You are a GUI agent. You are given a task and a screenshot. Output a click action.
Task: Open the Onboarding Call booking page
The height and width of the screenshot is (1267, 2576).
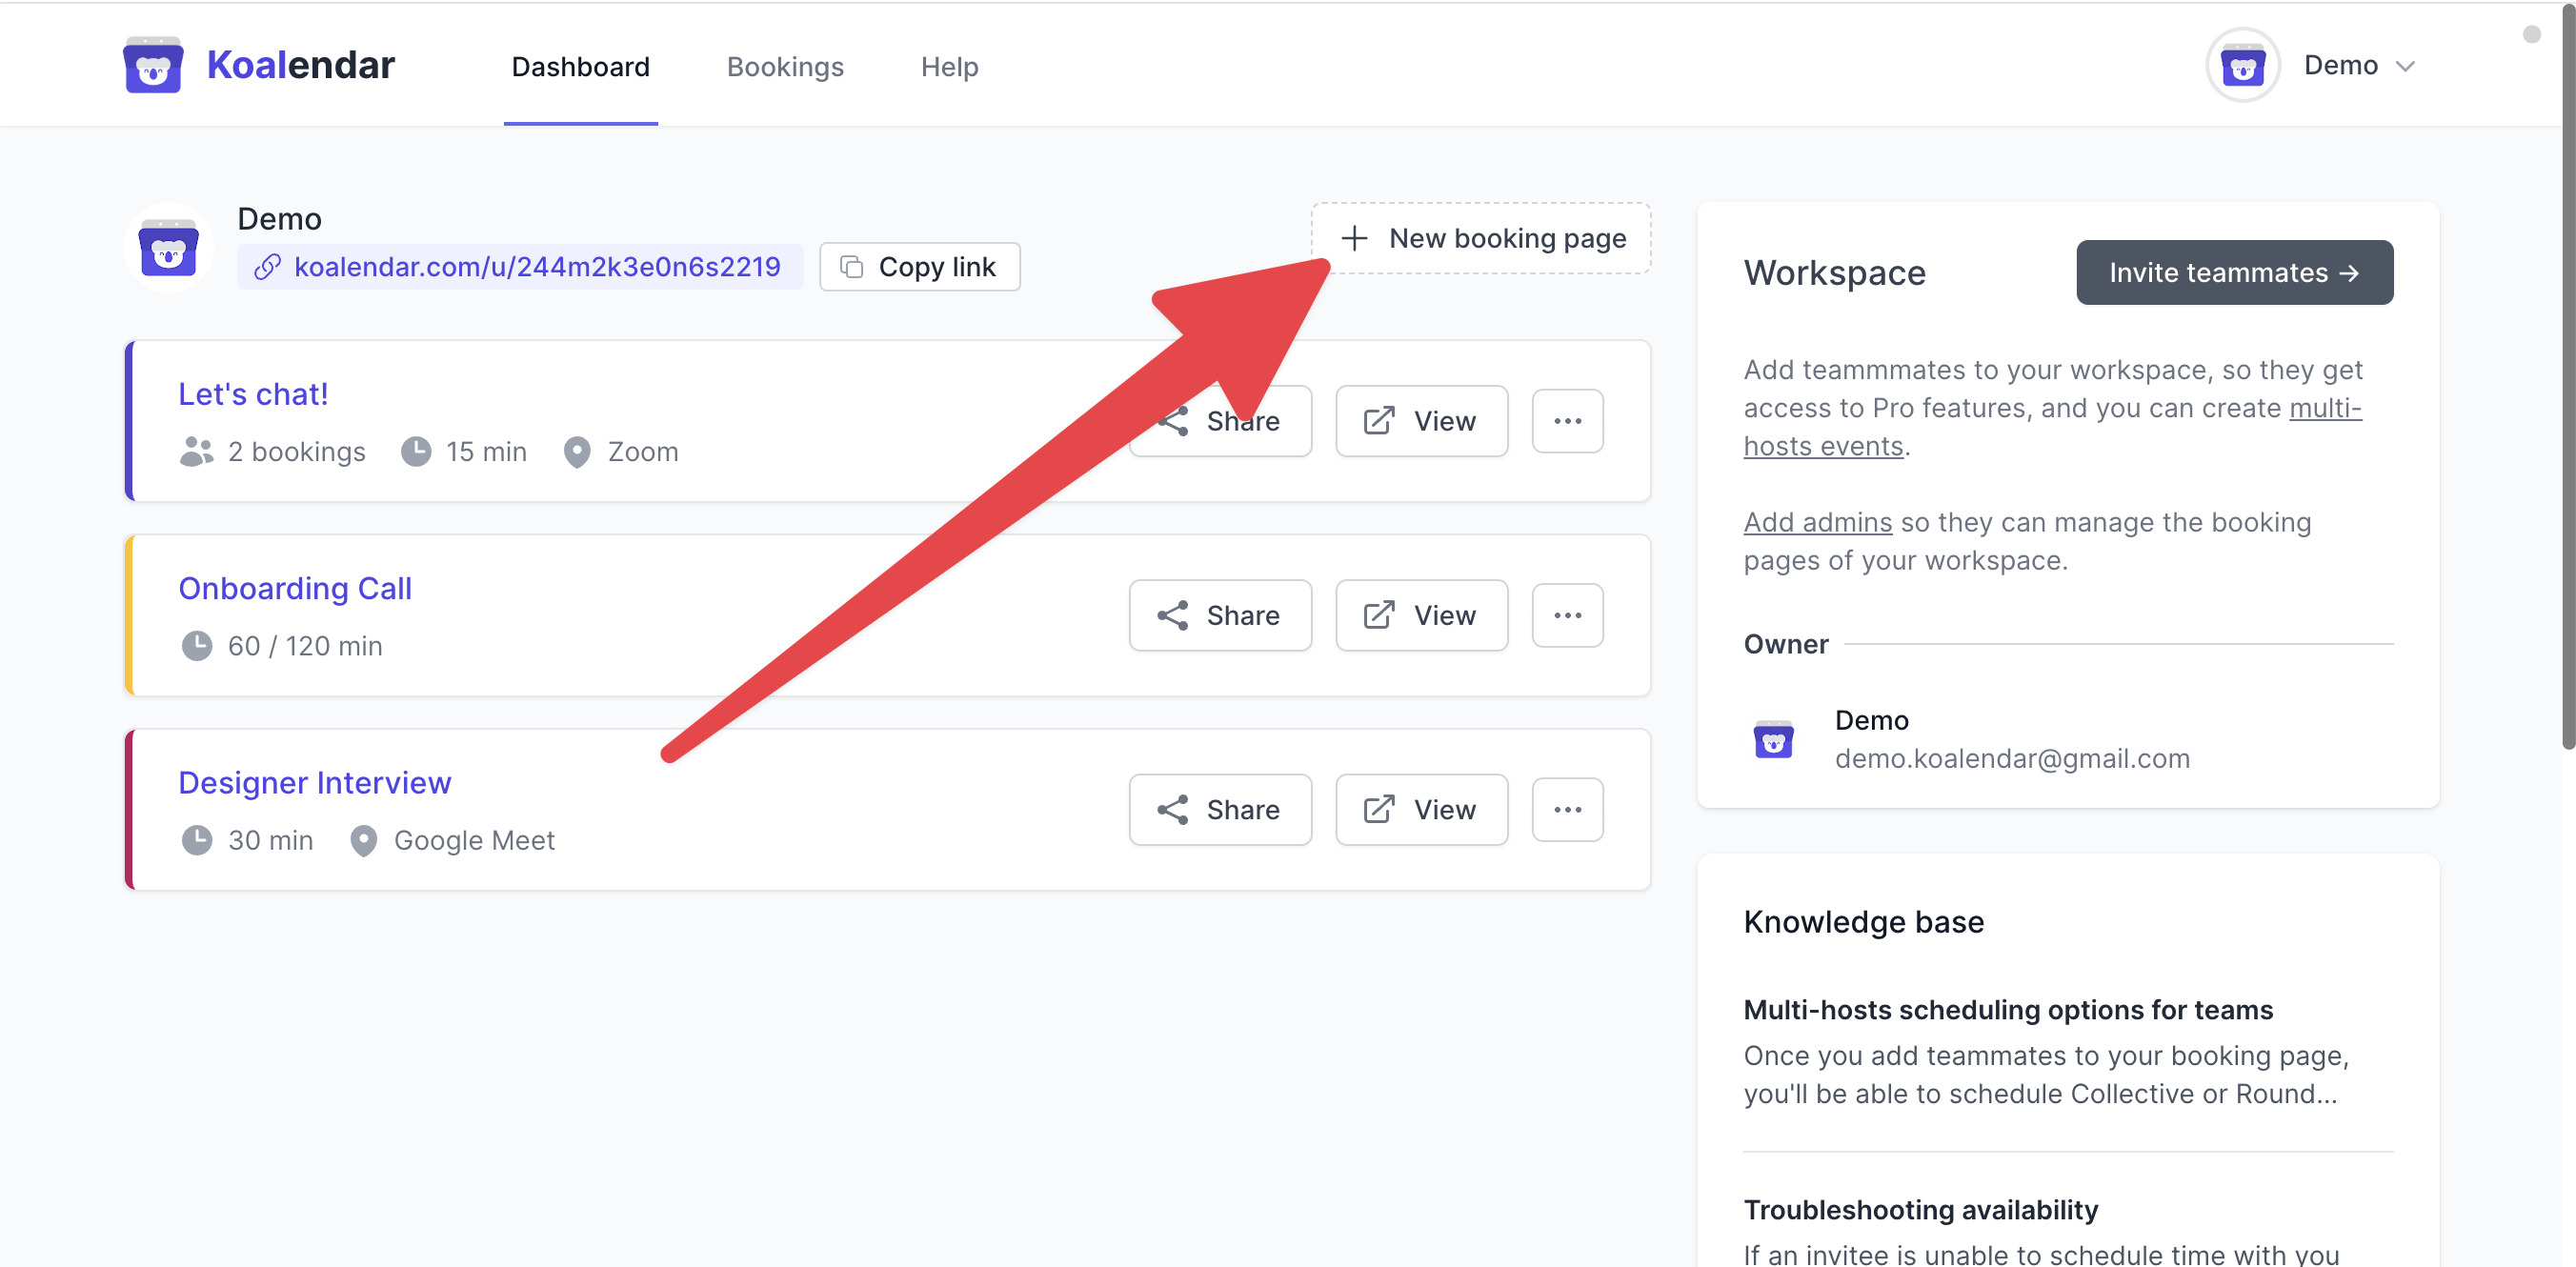[295, 588]
